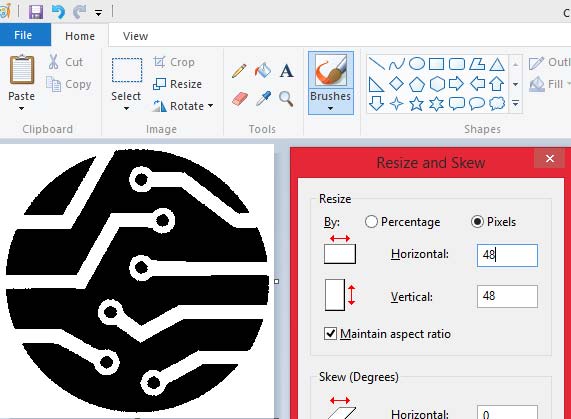The image size is (571, 419).
Task: Select the Polygon shape
Action: pos(477,64)
